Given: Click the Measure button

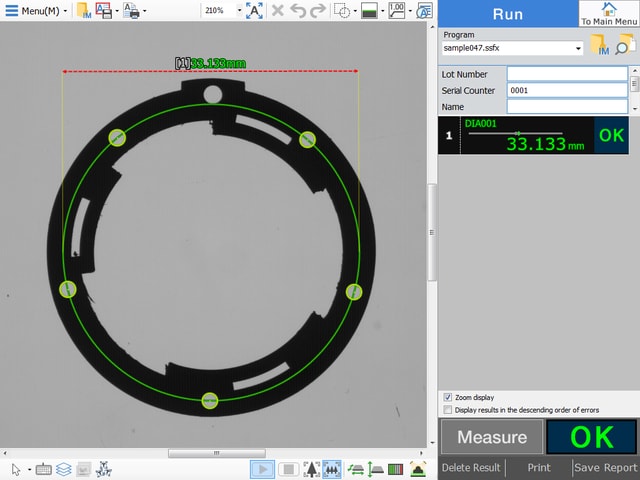Looking at the screenshot, I should pos(492,437).
